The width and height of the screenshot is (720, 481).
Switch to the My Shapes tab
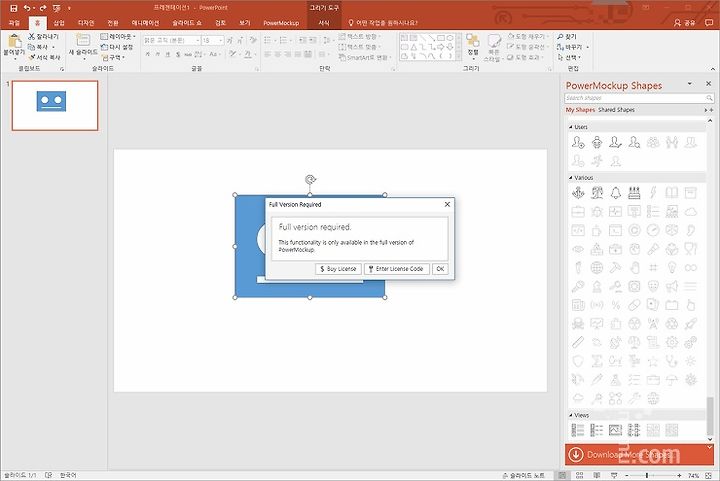580,110
